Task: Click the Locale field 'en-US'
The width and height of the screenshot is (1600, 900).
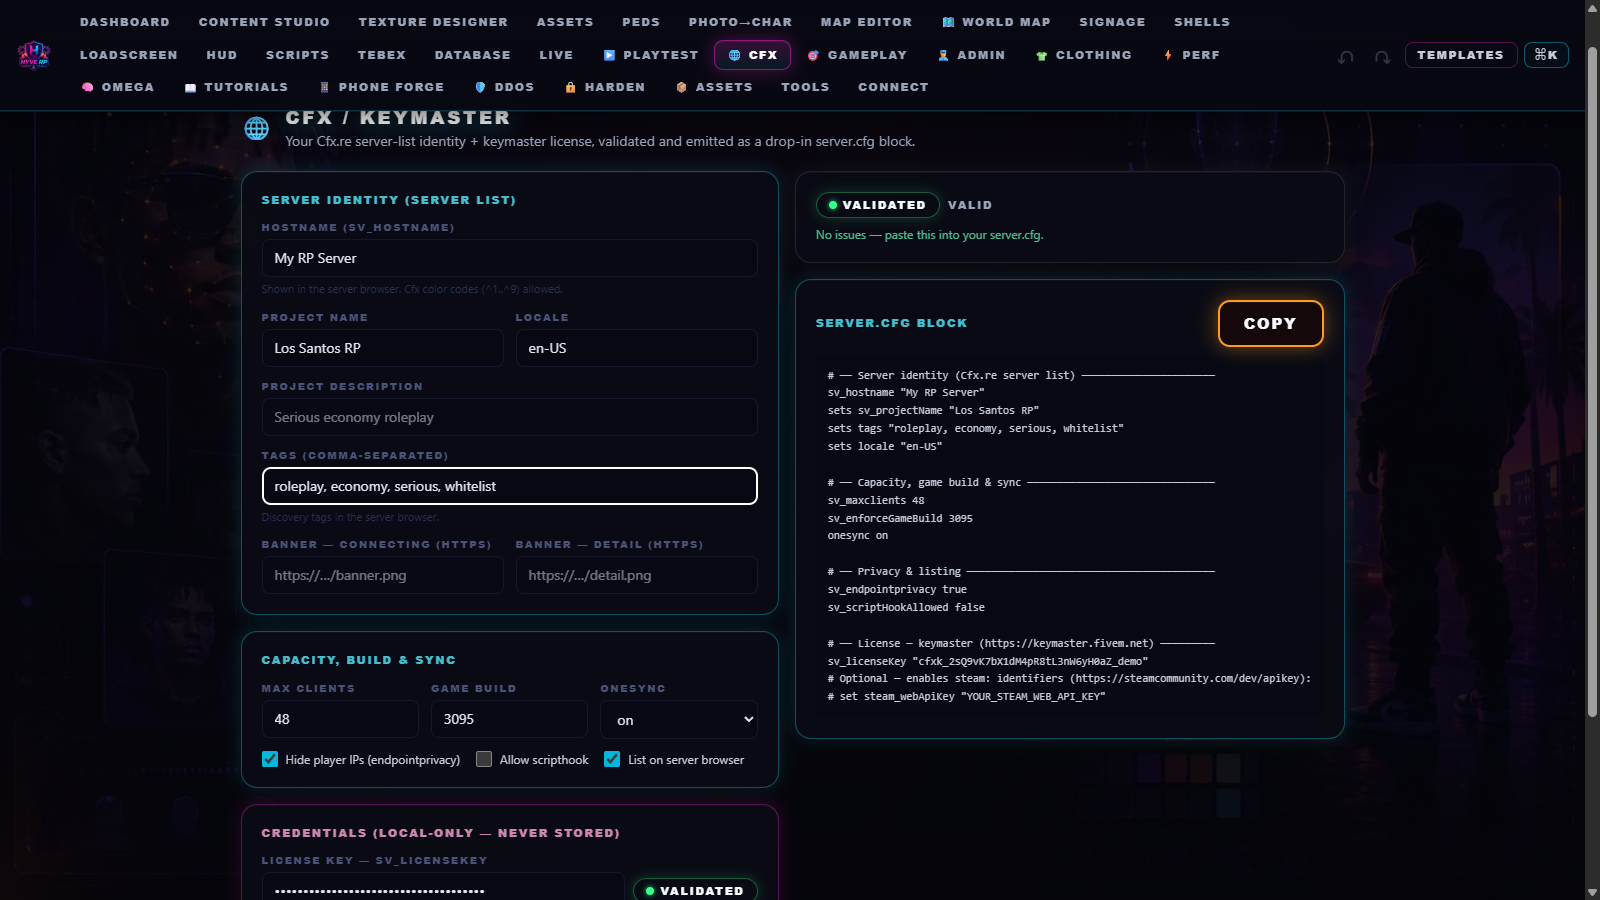Action: click(636, 348)
